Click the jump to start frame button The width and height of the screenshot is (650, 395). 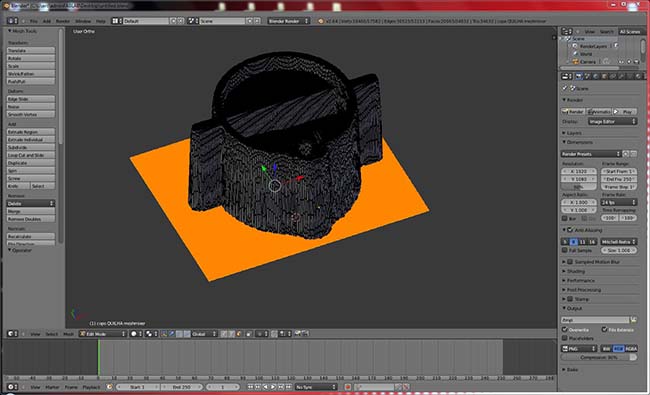(x=250, y=387)
